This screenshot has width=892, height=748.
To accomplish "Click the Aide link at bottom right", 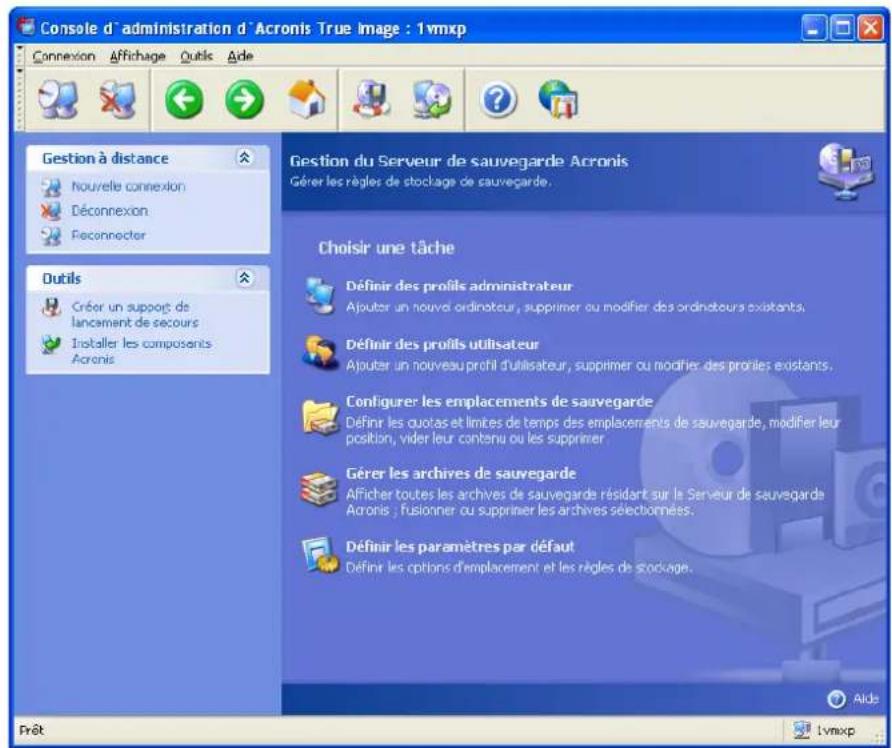I will pyautogui.click(x=865, y=699).
